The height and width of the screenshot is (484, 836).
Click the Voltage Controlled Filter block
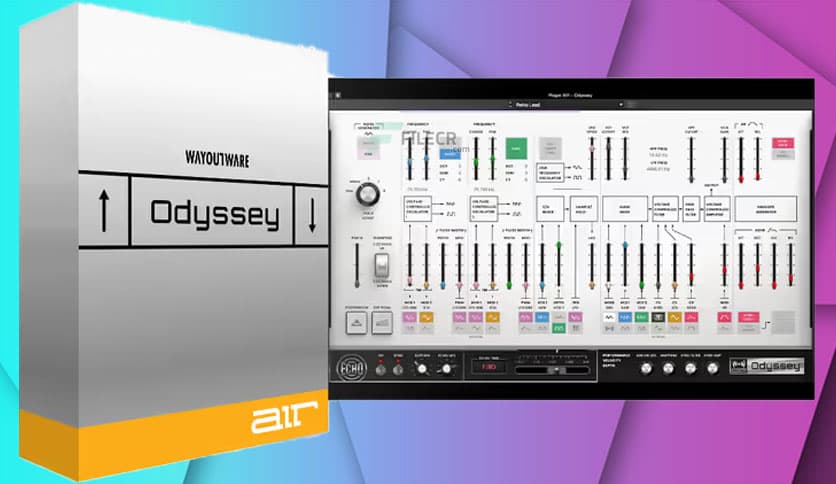point(665,209)
